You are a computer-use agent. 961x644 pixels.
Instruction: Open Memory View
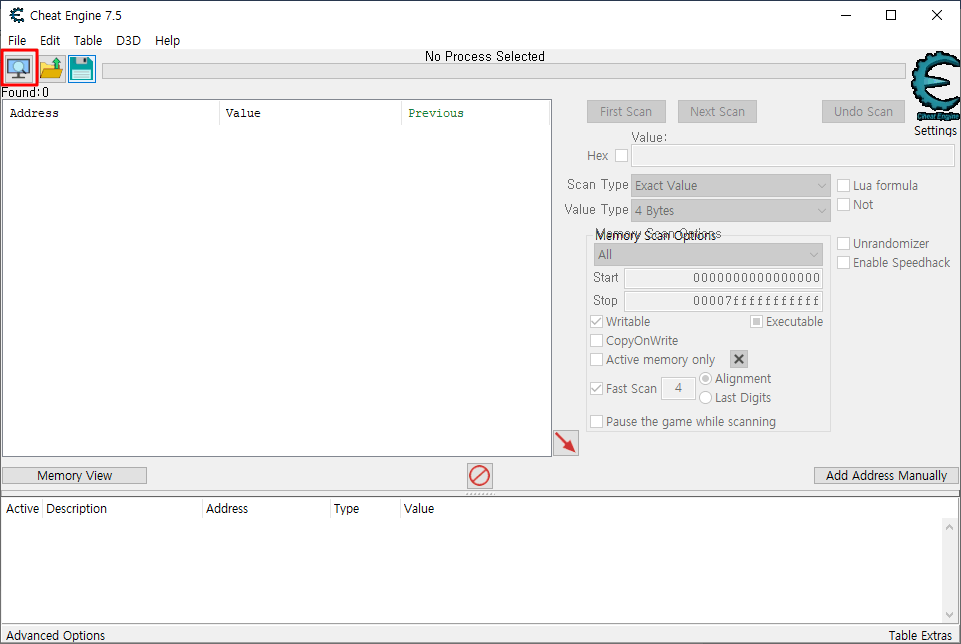(74, 475)
